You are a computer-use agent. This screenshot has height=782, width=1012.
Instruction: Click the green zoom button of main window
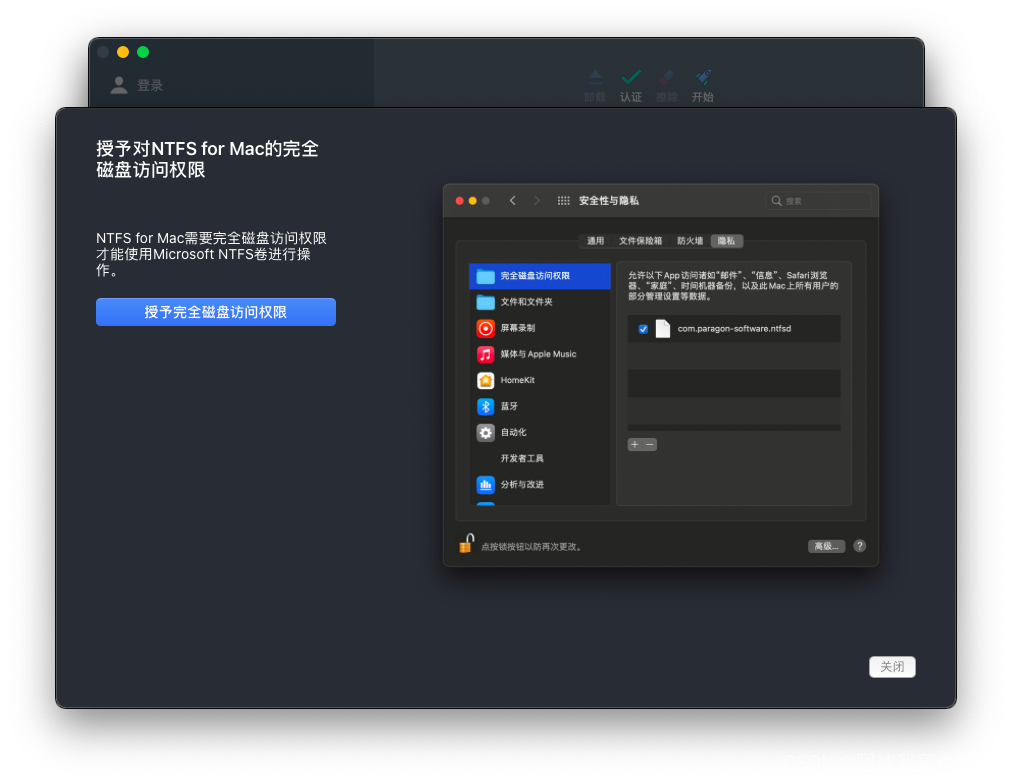click(x=143, y=52)
